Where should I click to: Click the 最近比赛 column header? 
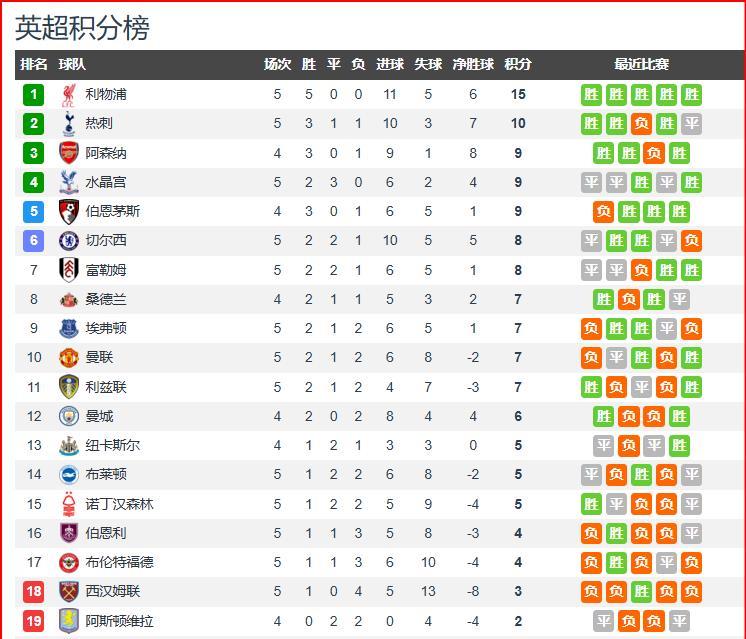click(641, 64)
